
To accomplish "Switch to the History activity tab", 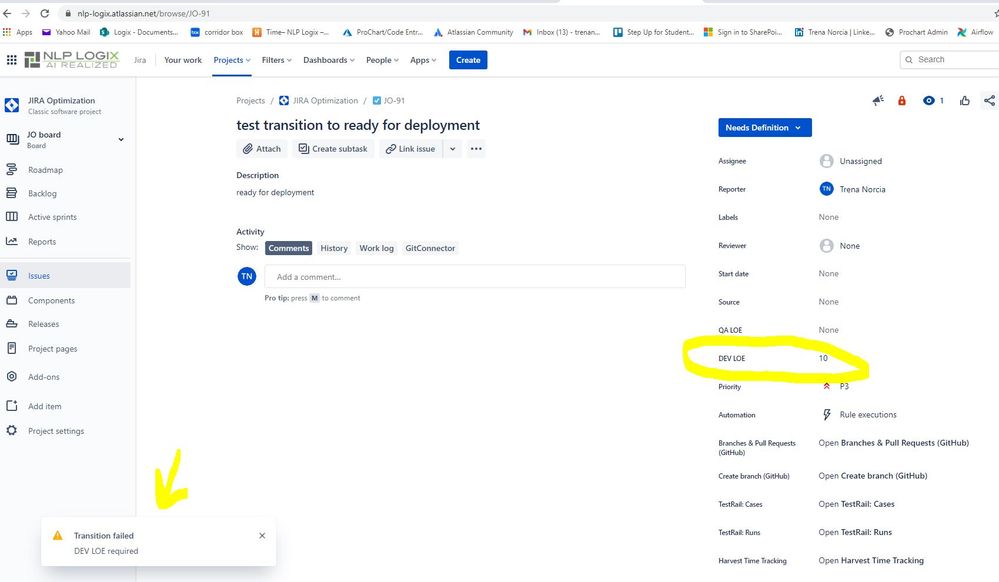I will pyautogui.click(x=334, y=248).
